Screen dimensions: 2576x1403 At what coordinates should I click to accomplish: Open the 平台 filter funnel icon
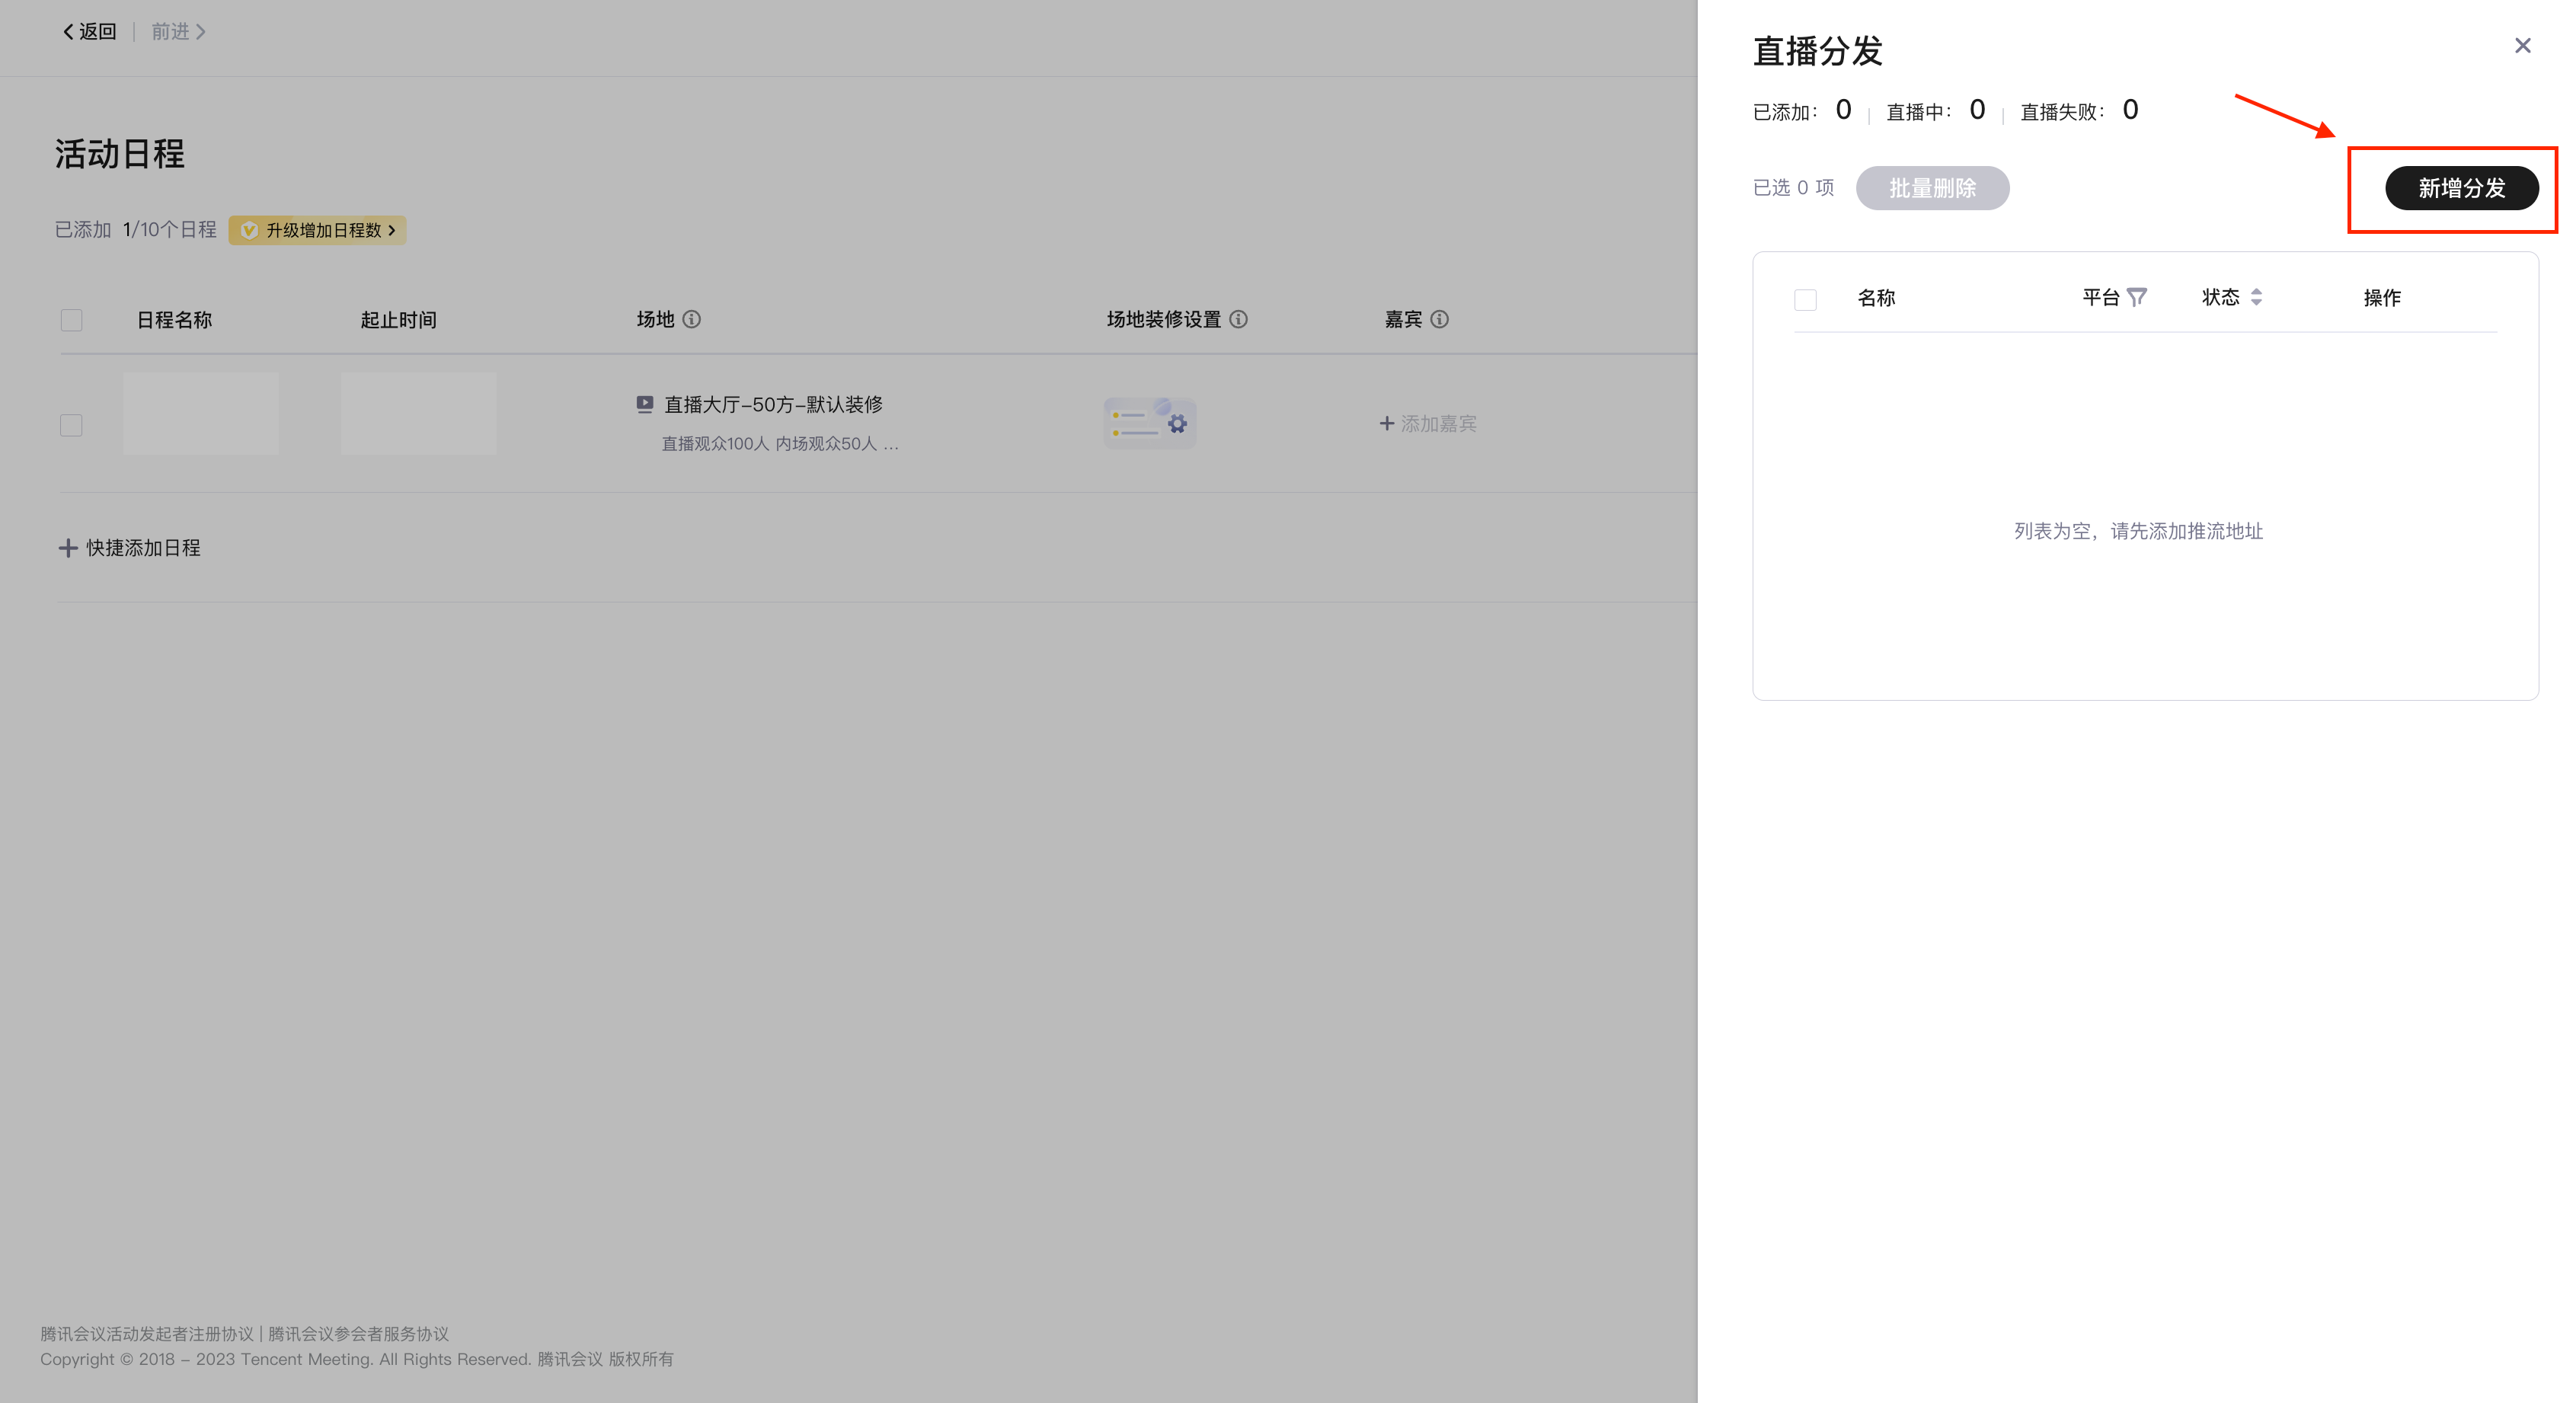(2137, 298)
